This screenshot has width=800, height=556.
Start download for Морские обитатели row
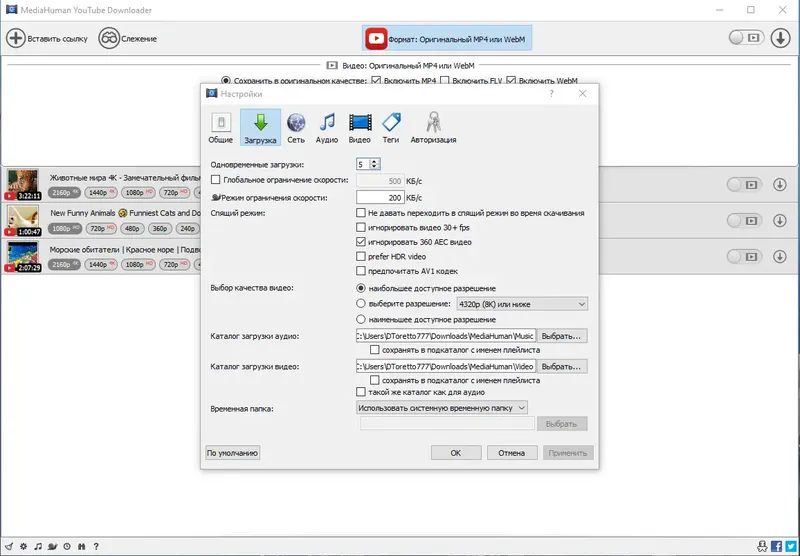[780, 257]
